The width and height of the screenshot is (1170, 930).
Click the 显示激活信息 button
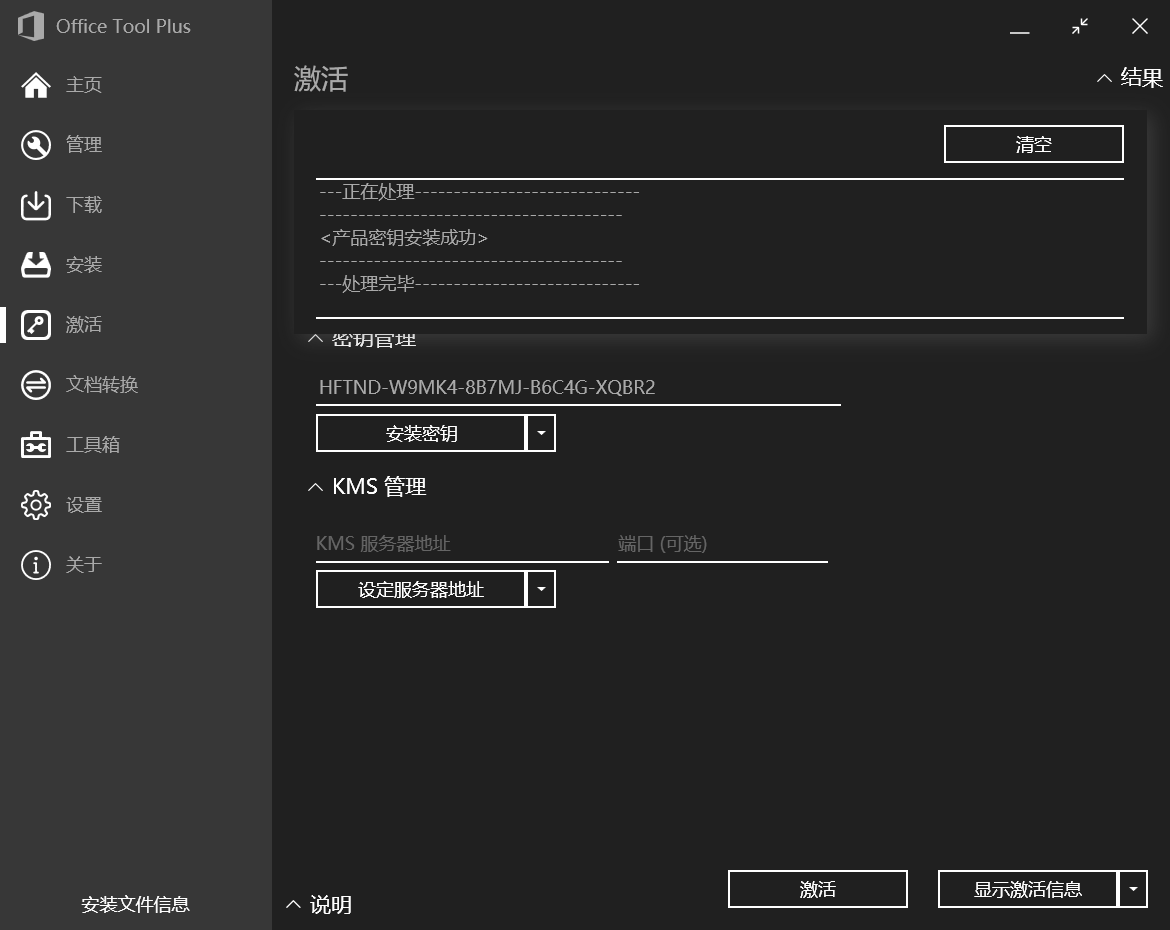(1027, 889)
